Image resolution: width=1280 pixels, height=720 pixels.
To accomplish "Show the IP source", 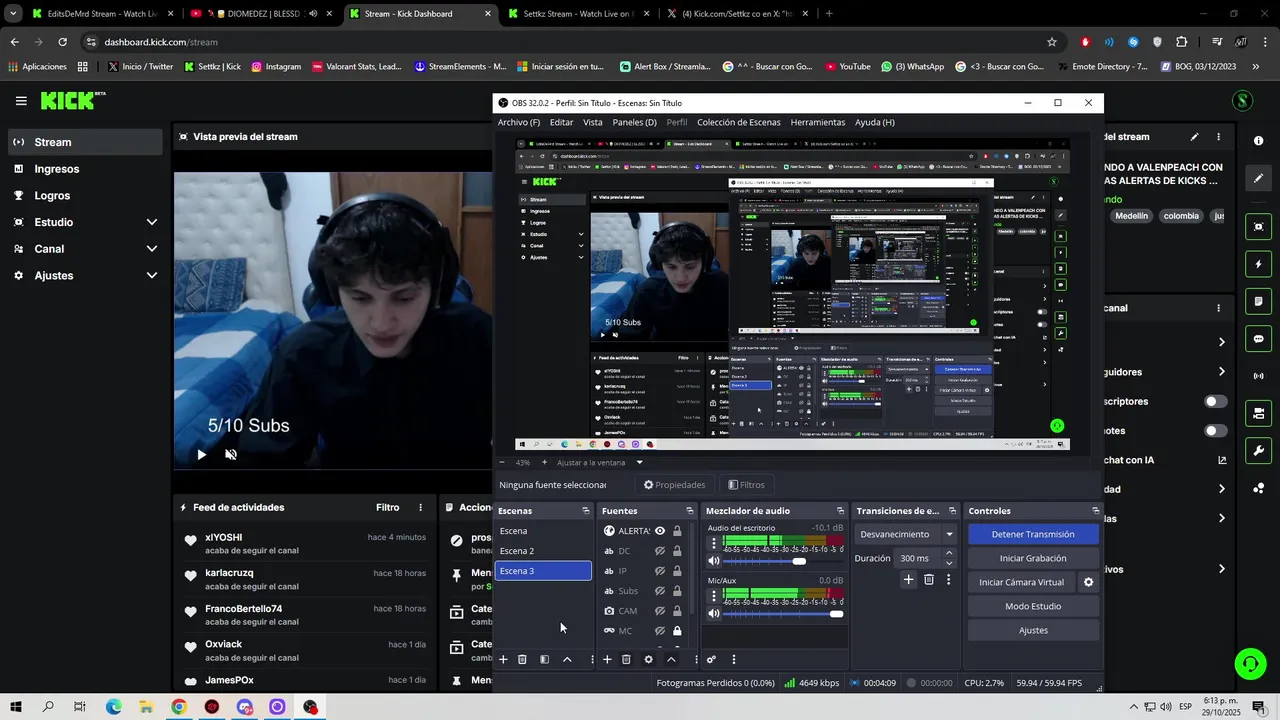I will click(x=660, y=571).
